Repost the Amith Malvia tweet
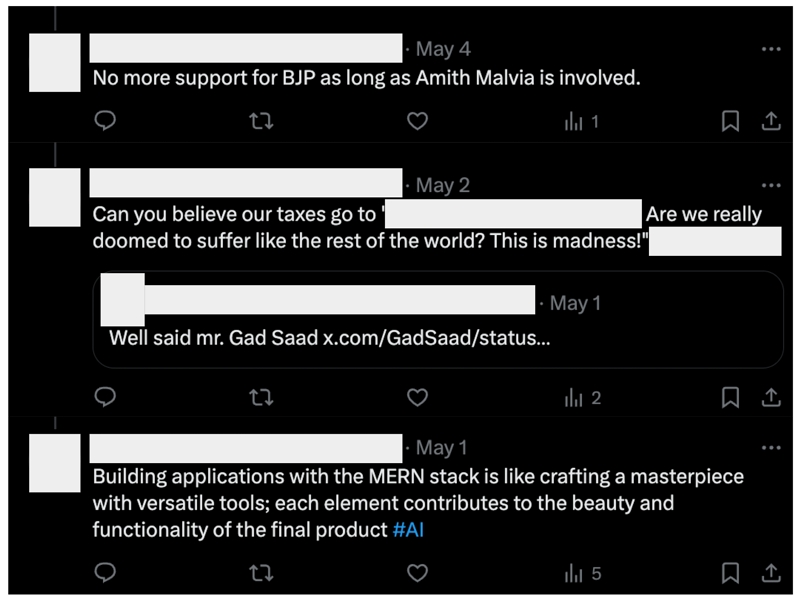Viewport: 800px width, 602px height. coord(261,121)
